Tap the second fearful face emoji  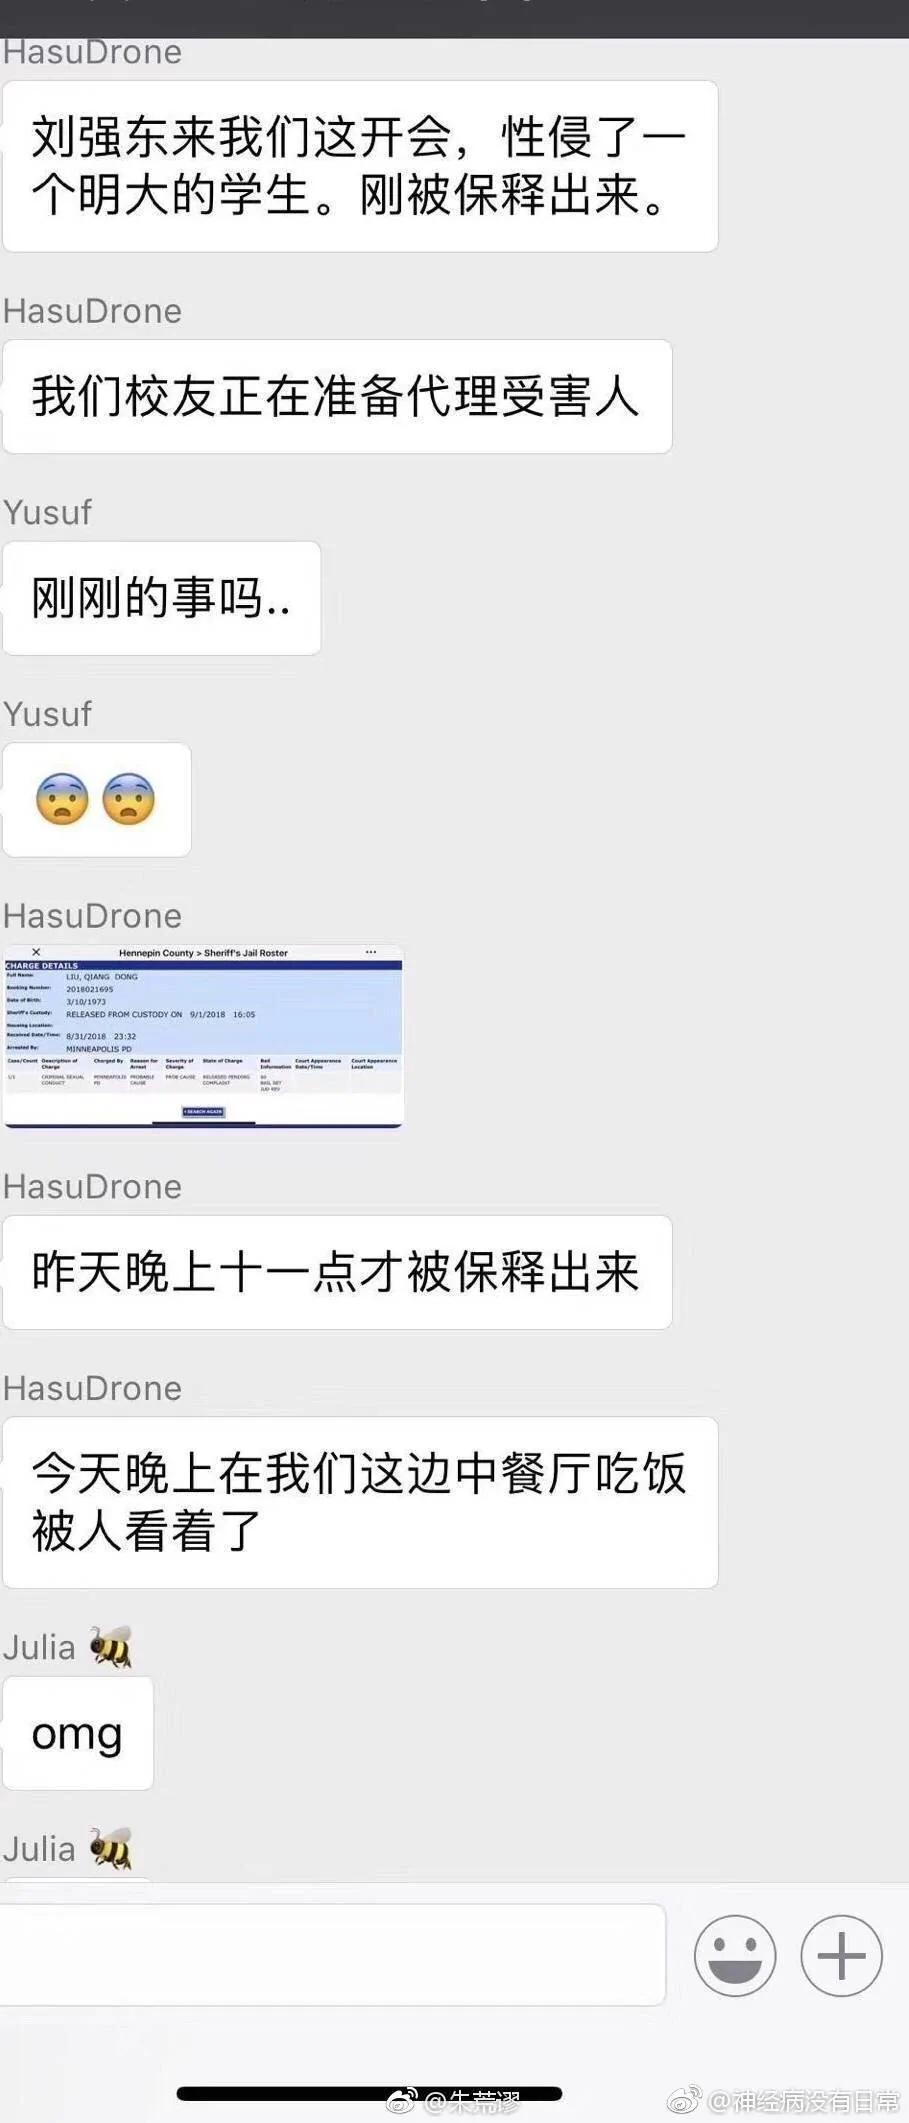pos(128,799)
